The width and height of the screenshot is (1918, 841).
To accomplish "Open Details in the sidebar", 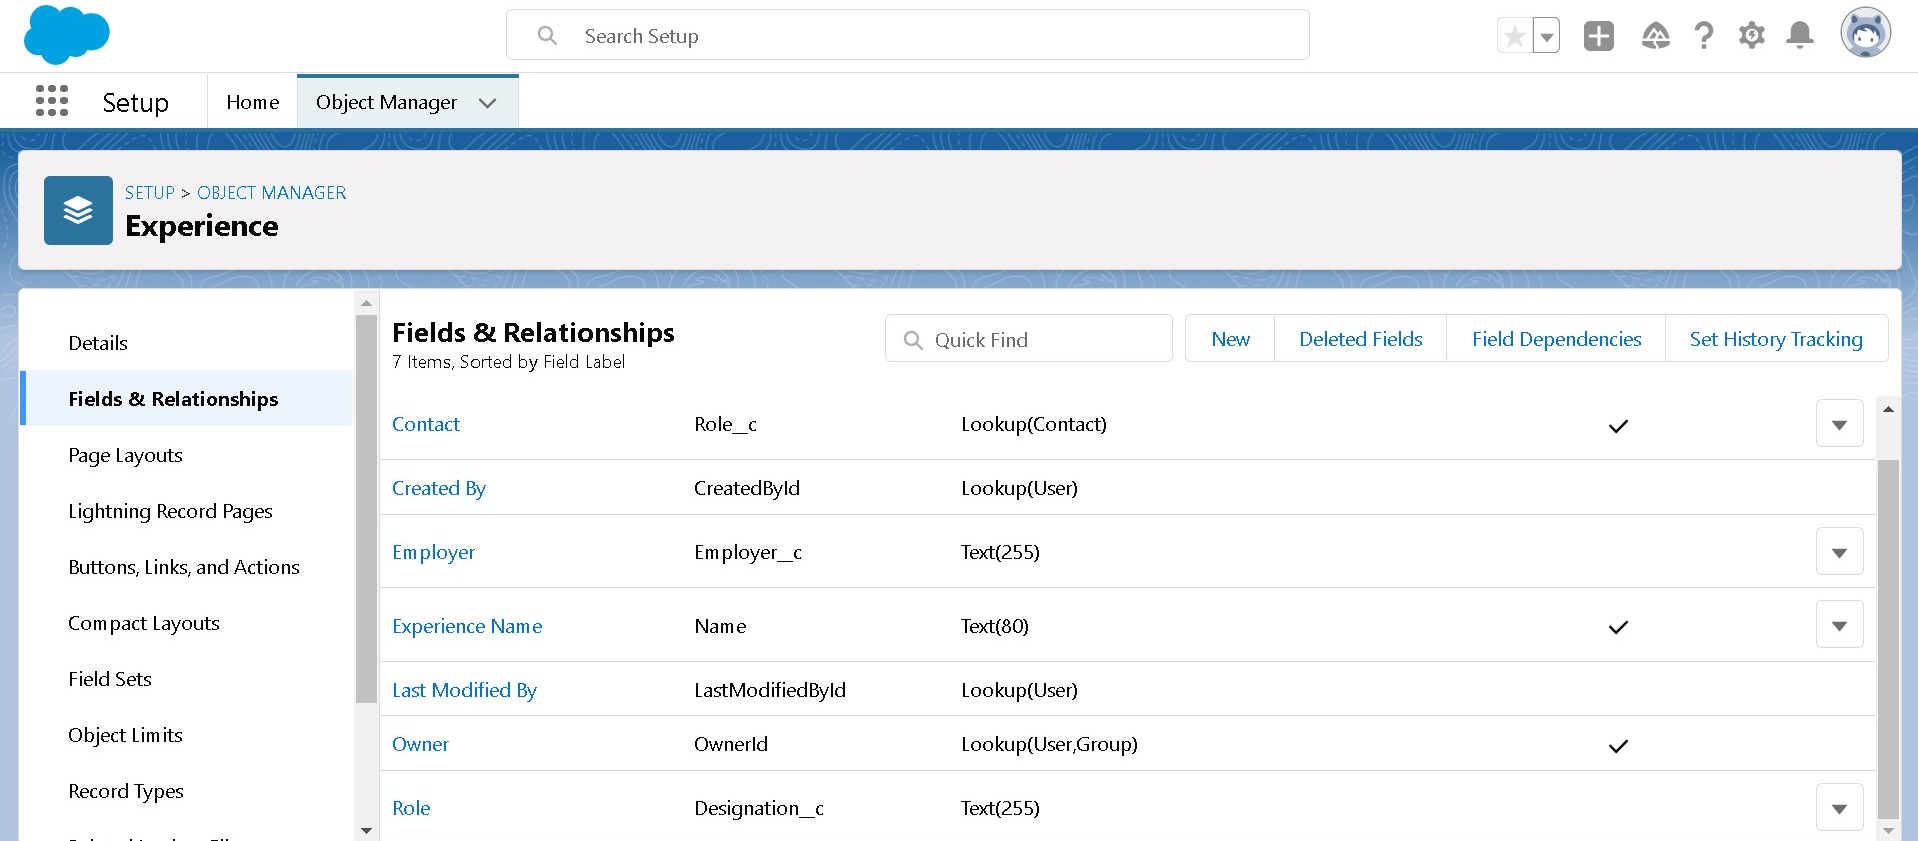I will (x=98, y=343).
